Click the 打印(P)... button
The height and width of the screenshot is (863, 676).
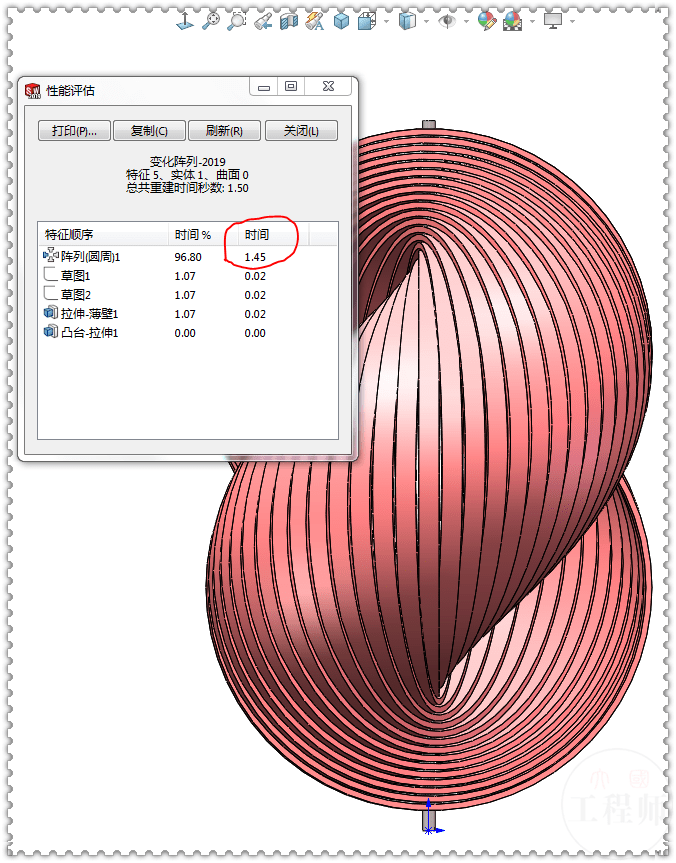point(74,131)
